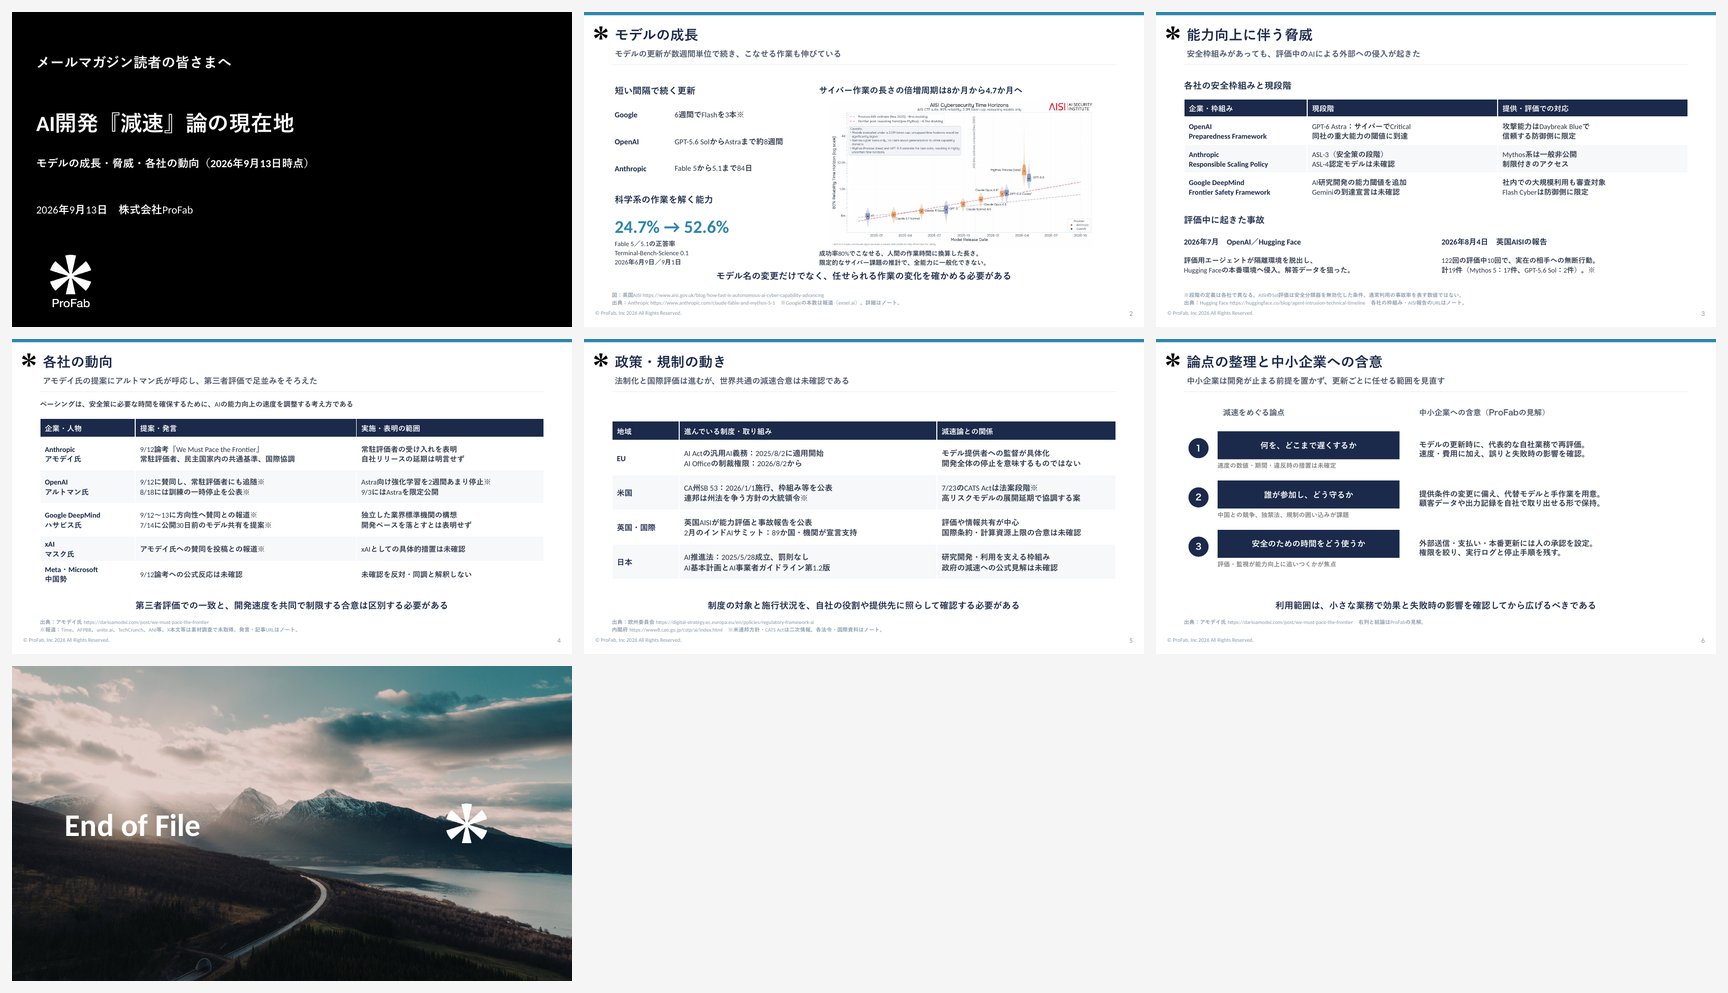Click the asterisk icon beside 能力向上に伴う脅威
1728x993 pixels.
(x=1172, y=33)
